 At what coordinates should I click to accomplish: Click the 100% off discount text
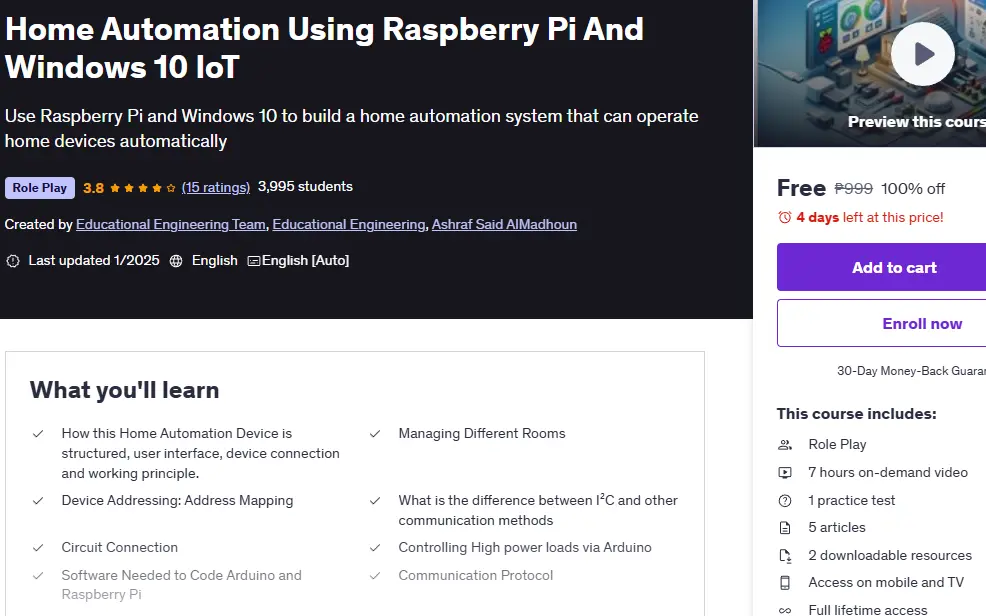(912, 189)
